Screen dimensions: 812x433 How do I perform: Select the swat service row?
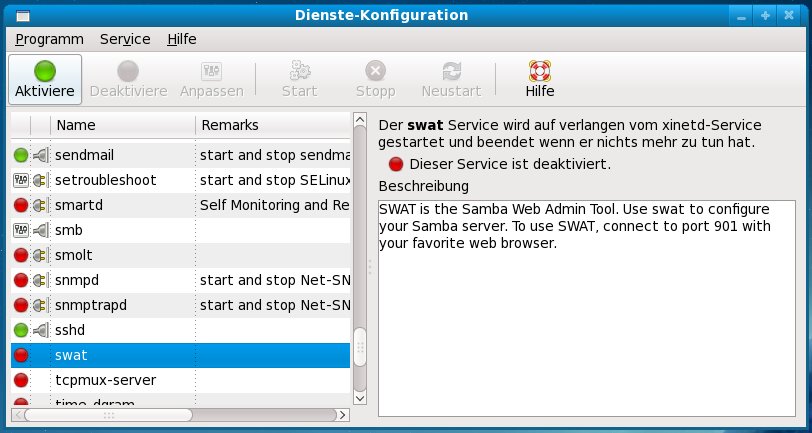click(x=180, y=355)
